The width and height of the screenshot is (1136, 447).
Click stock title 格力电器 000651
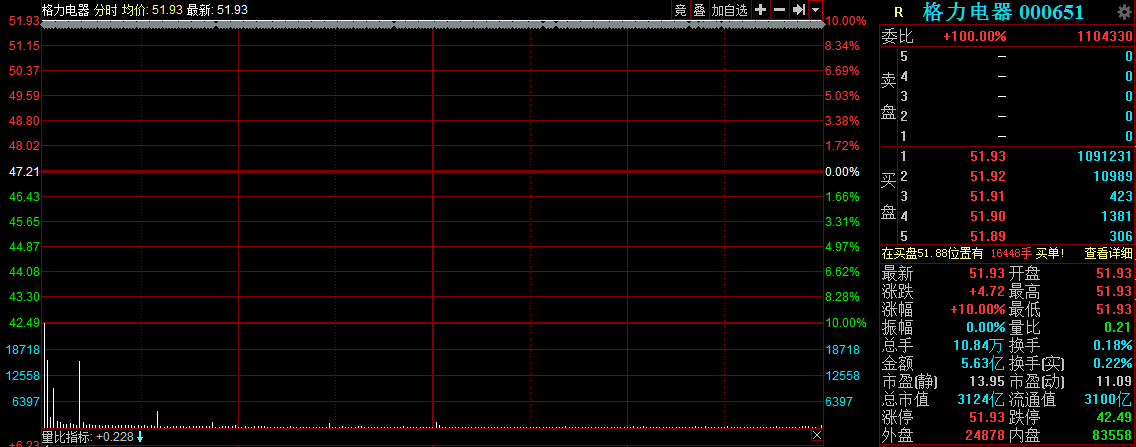point(1003,12)
